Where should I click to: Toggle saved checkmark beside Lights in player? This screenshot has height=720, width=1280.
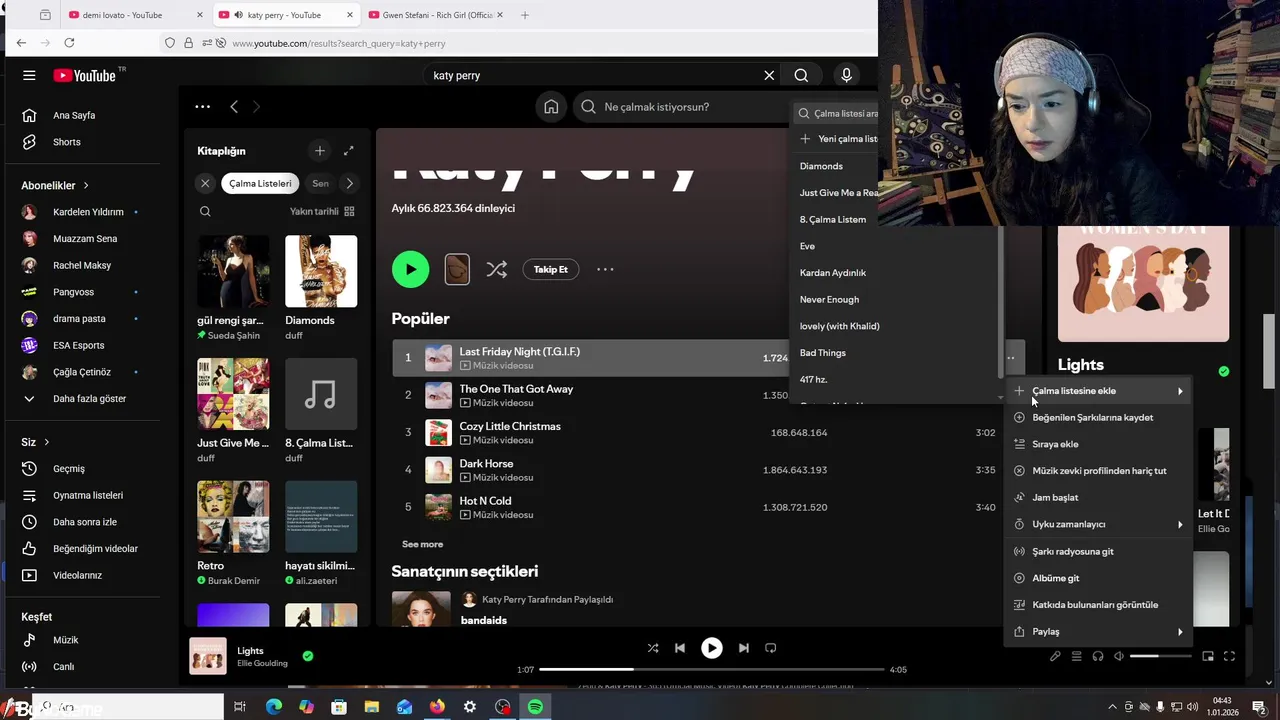coord(308,656)
